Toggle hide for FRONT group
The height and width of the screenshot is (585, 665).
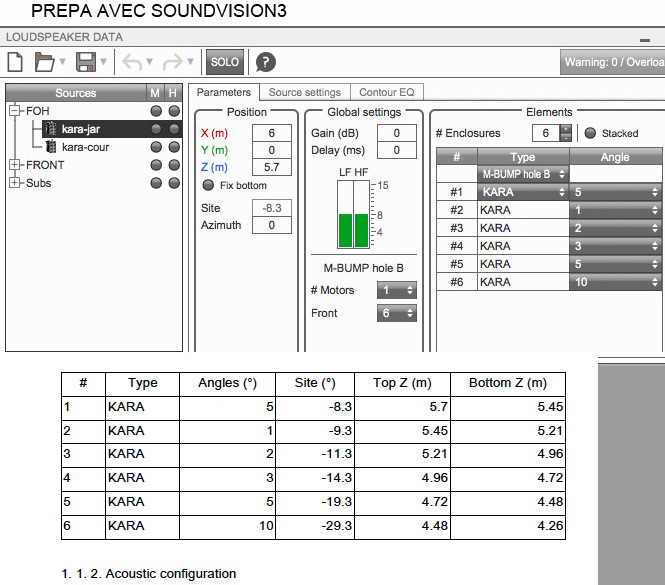coord(174,165)
